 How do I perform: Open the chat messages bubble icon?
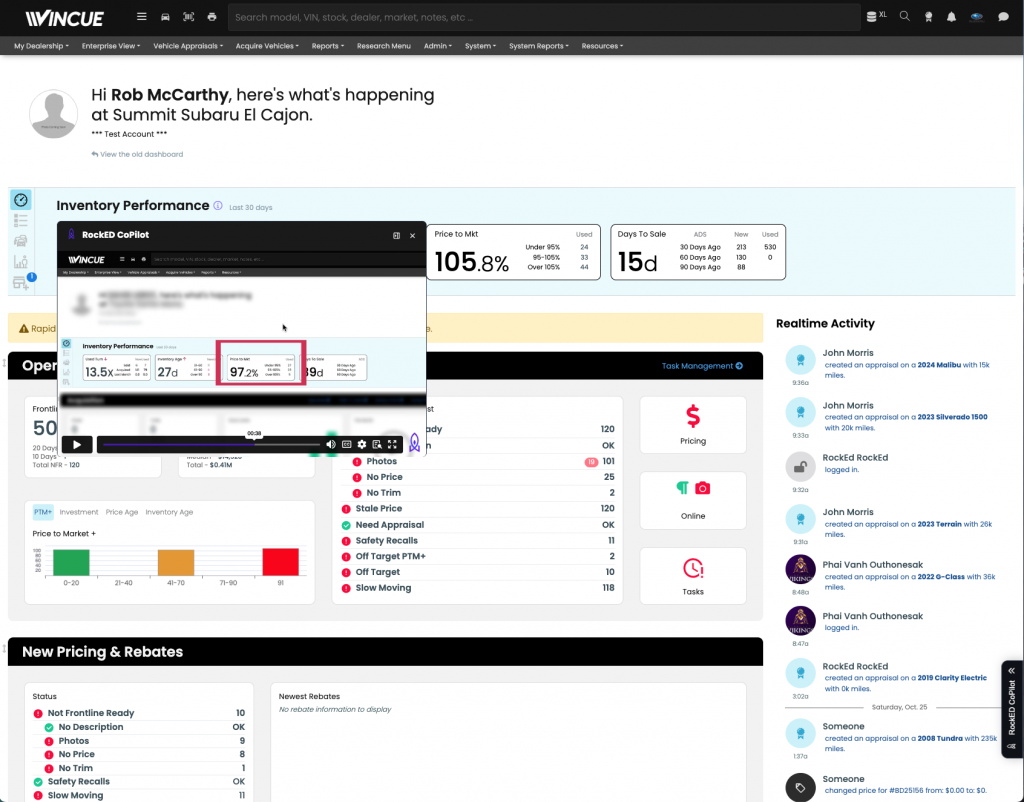1003,17
